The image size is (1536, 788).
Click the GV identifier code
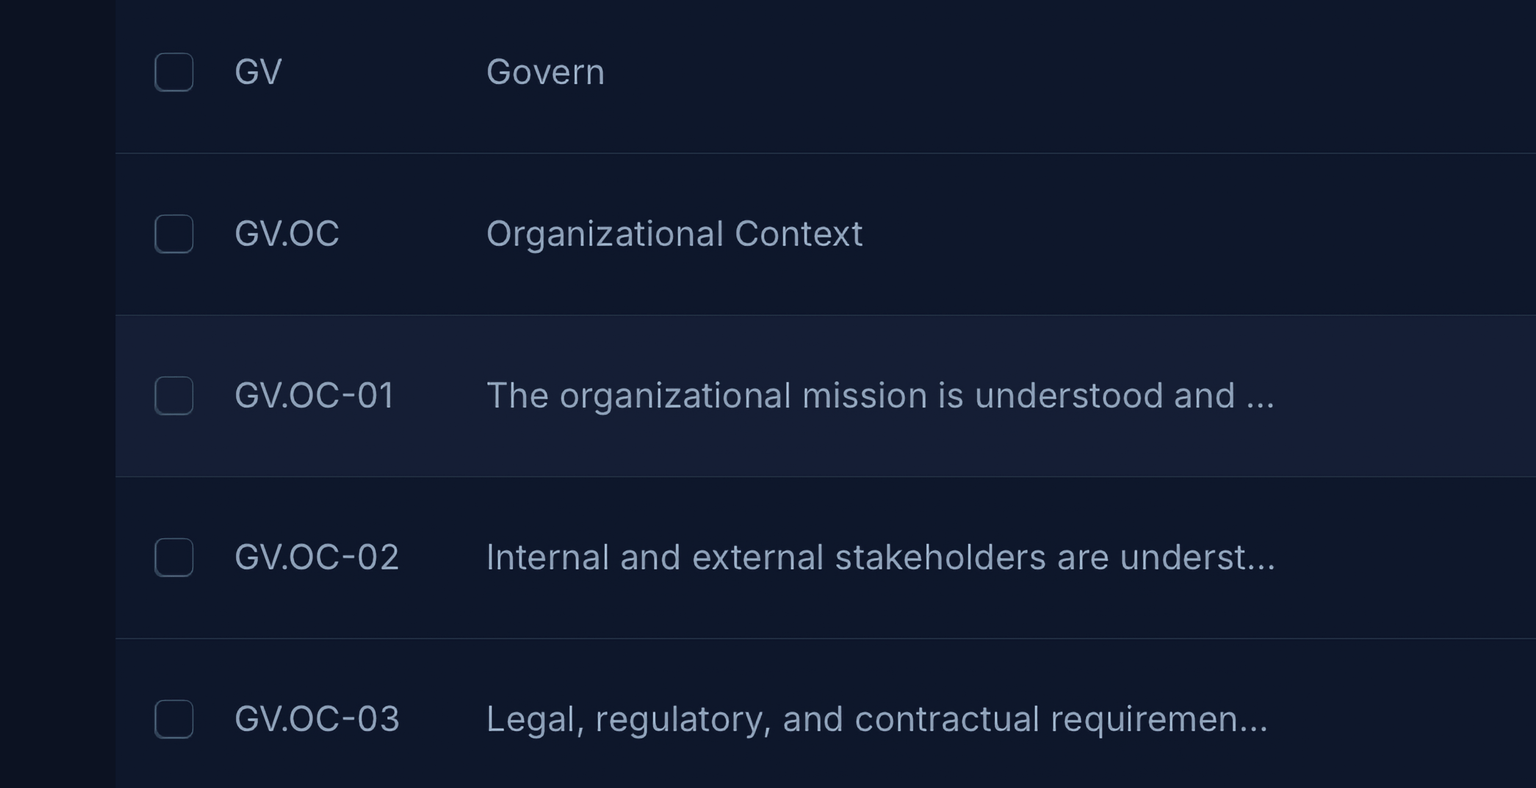(x=258, y=72)
